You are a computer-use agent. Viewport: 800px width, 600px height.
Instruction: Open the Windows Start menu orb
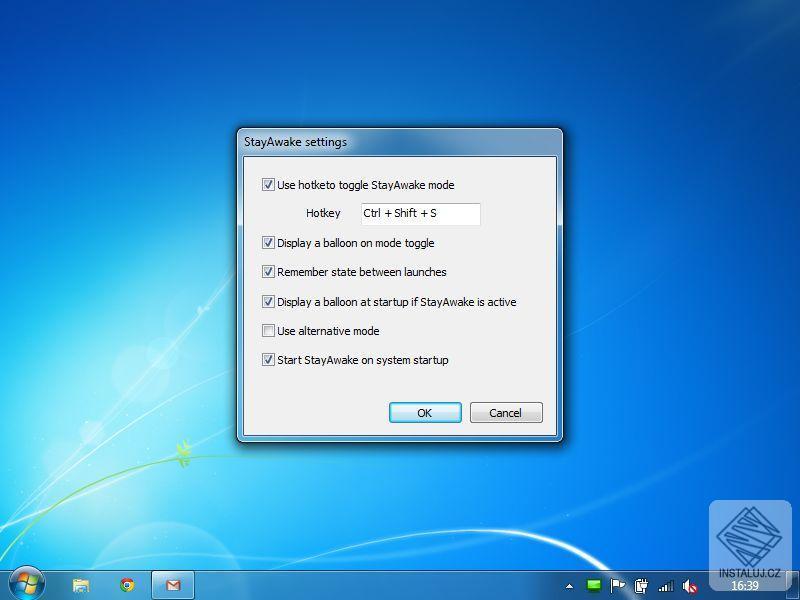click(27, 584)
